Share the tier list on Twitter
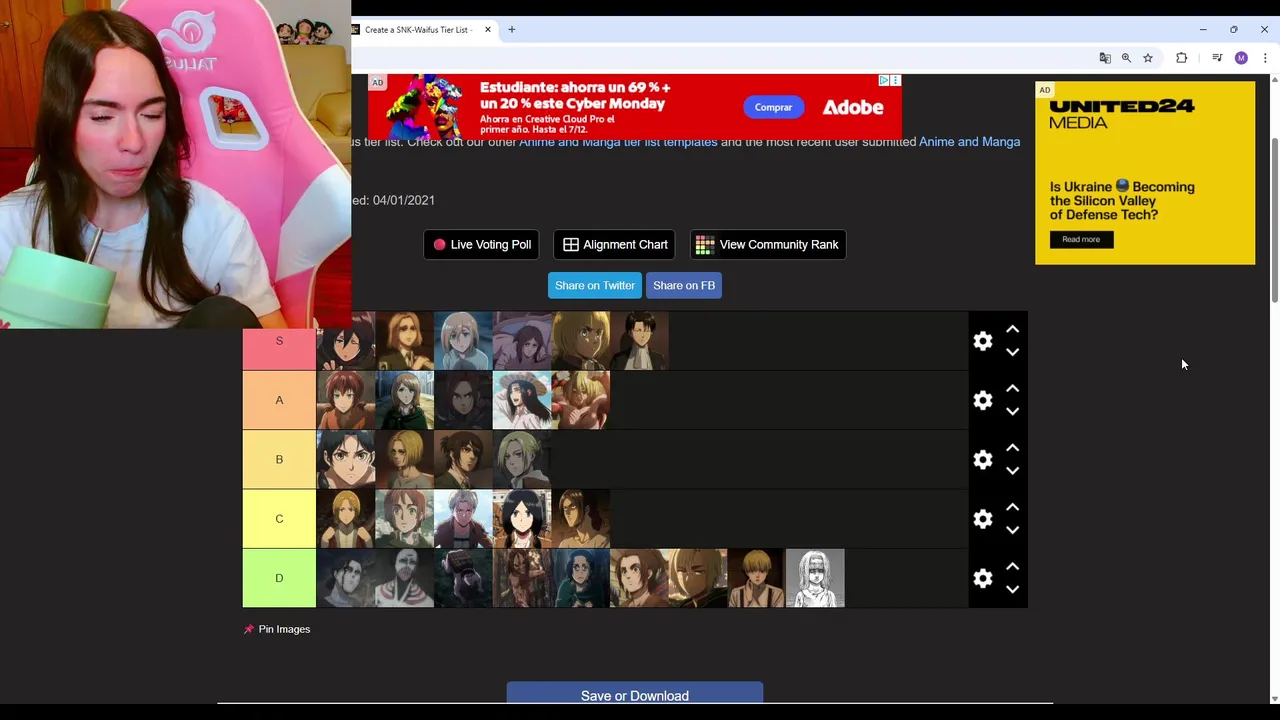Screen dimensions: 1280x720 pyautogui.click(x=595, y=285)
